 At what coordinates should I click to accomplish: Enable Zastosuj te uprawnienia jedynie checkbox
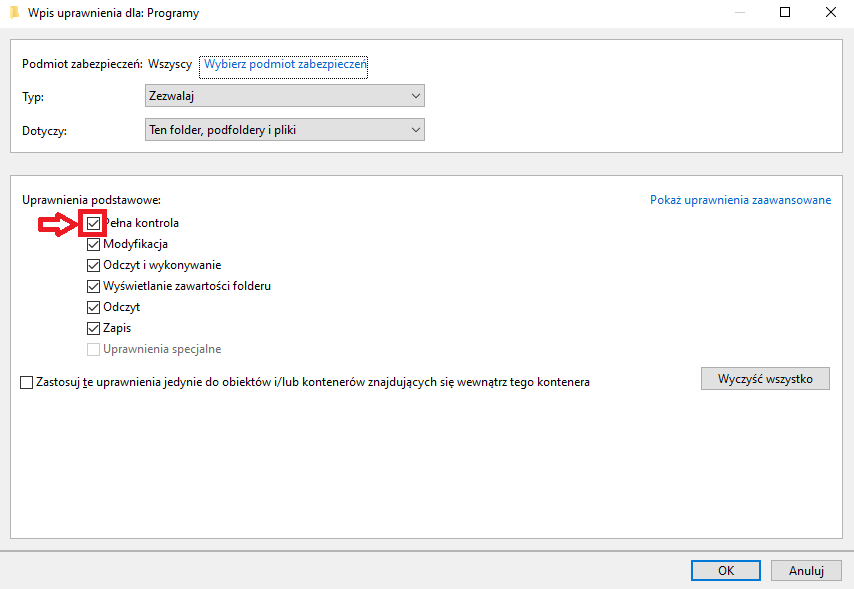(x=26, y=382)
